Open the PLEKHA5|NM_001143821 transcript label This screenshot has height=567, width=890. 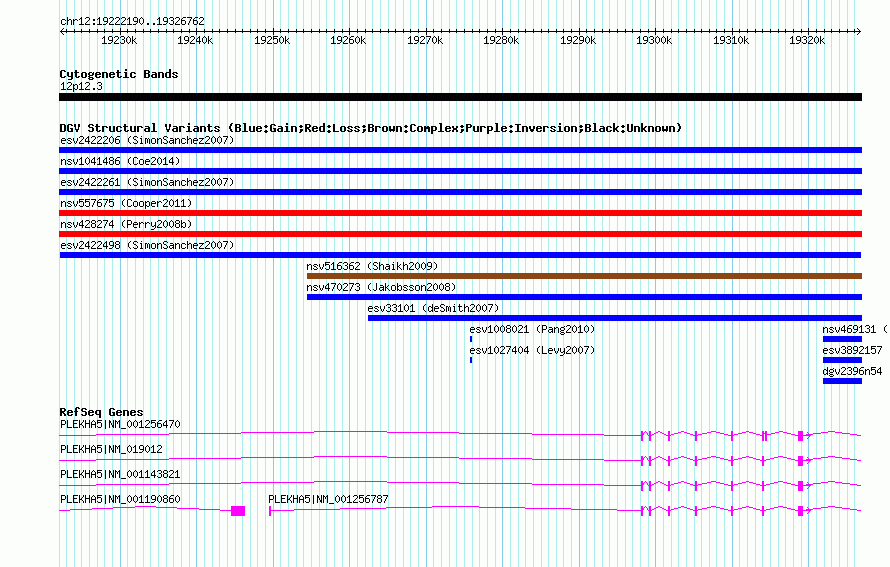120,474
